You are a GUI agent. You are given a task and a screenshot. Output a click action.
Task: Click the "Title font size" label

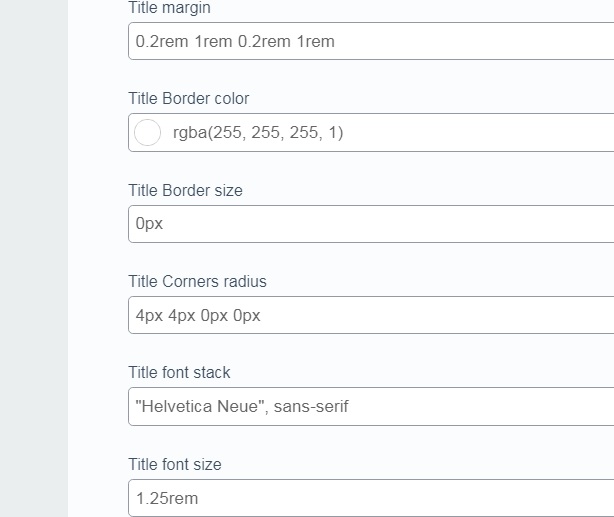[x=175, y=464]
